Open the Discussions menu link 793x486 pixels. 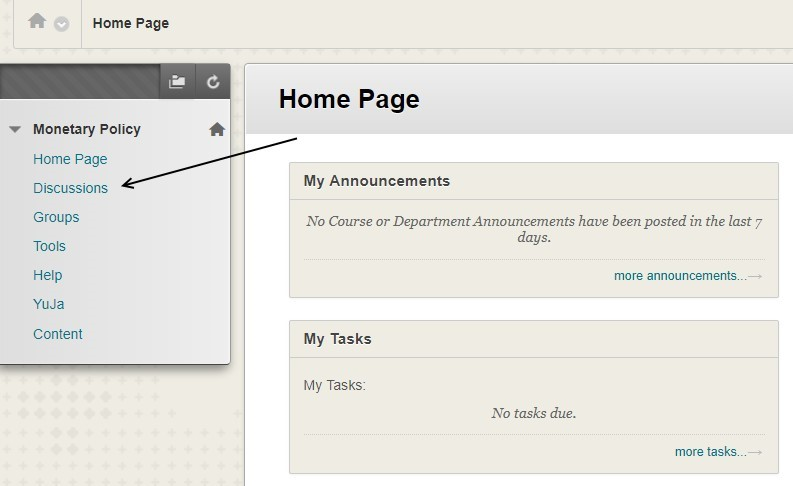70,188
